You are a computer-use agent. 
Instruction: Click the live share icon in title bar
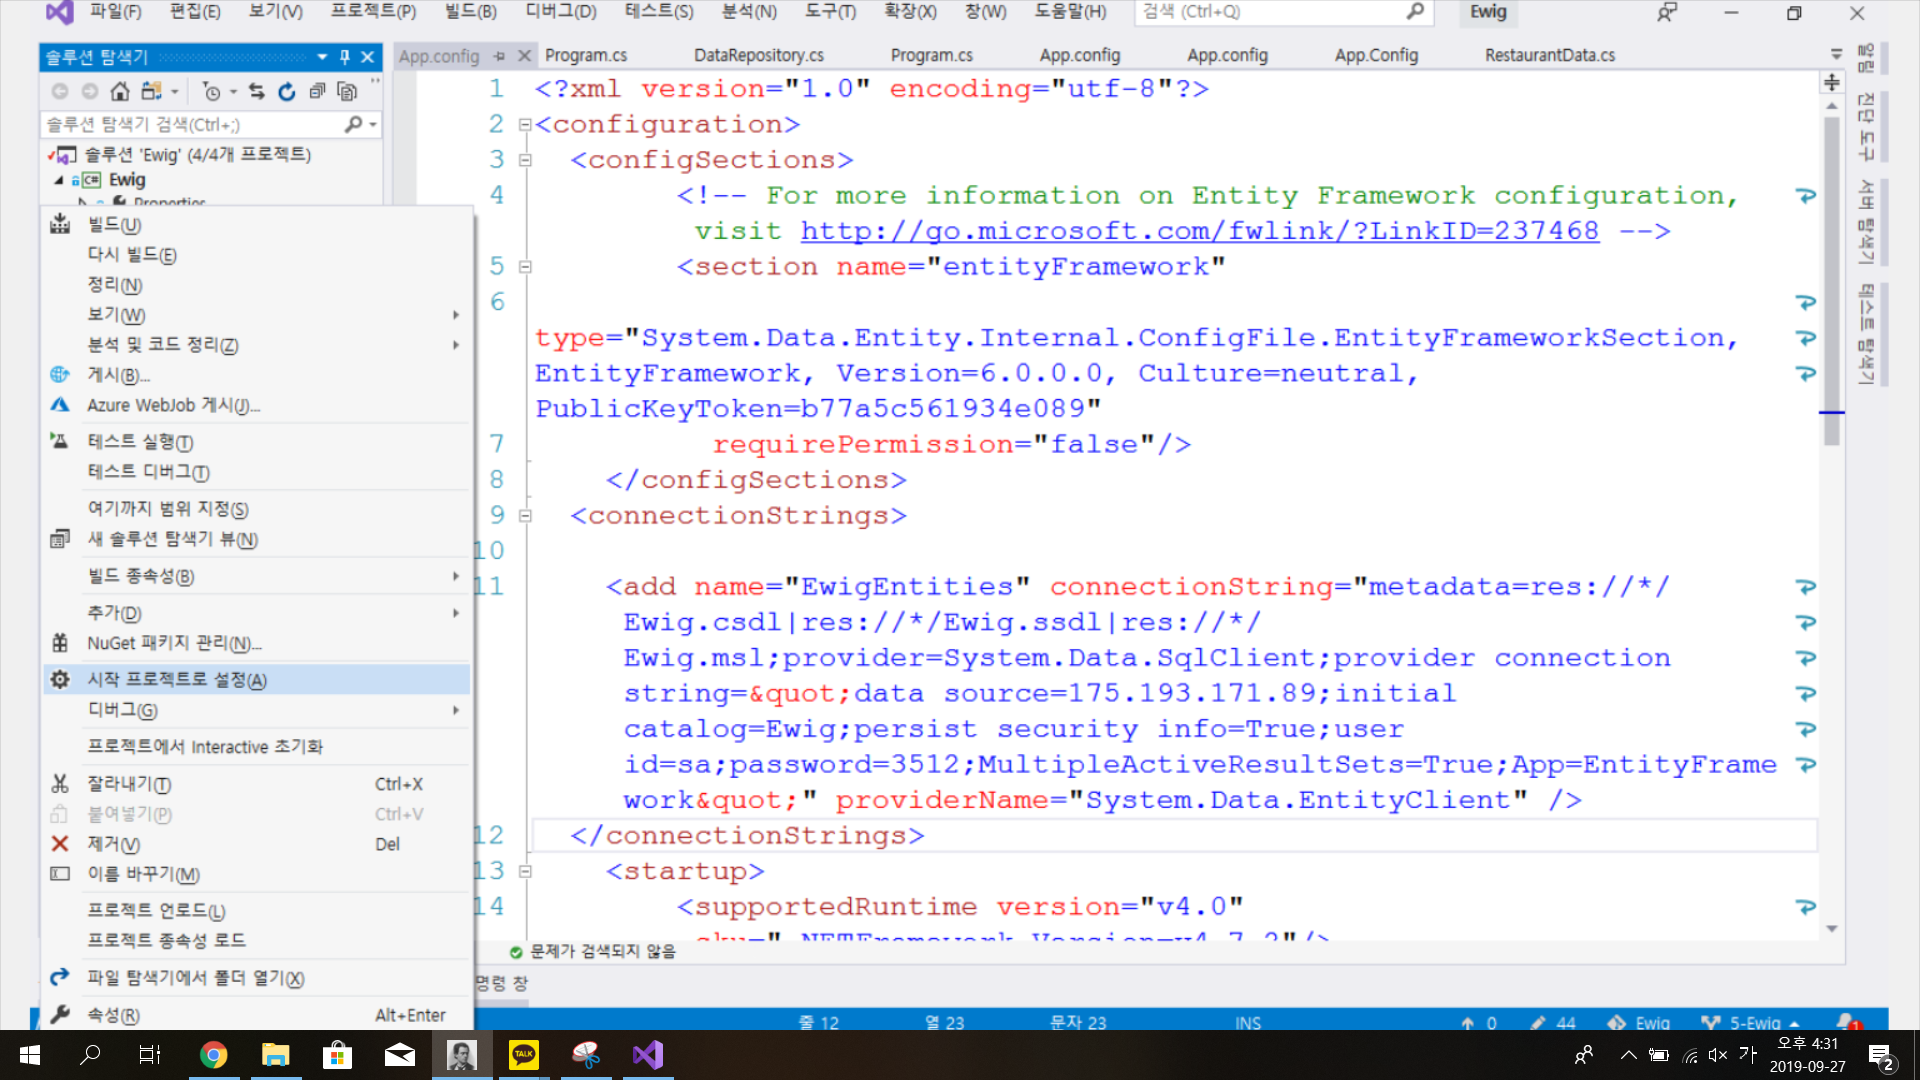(1667, 13)
